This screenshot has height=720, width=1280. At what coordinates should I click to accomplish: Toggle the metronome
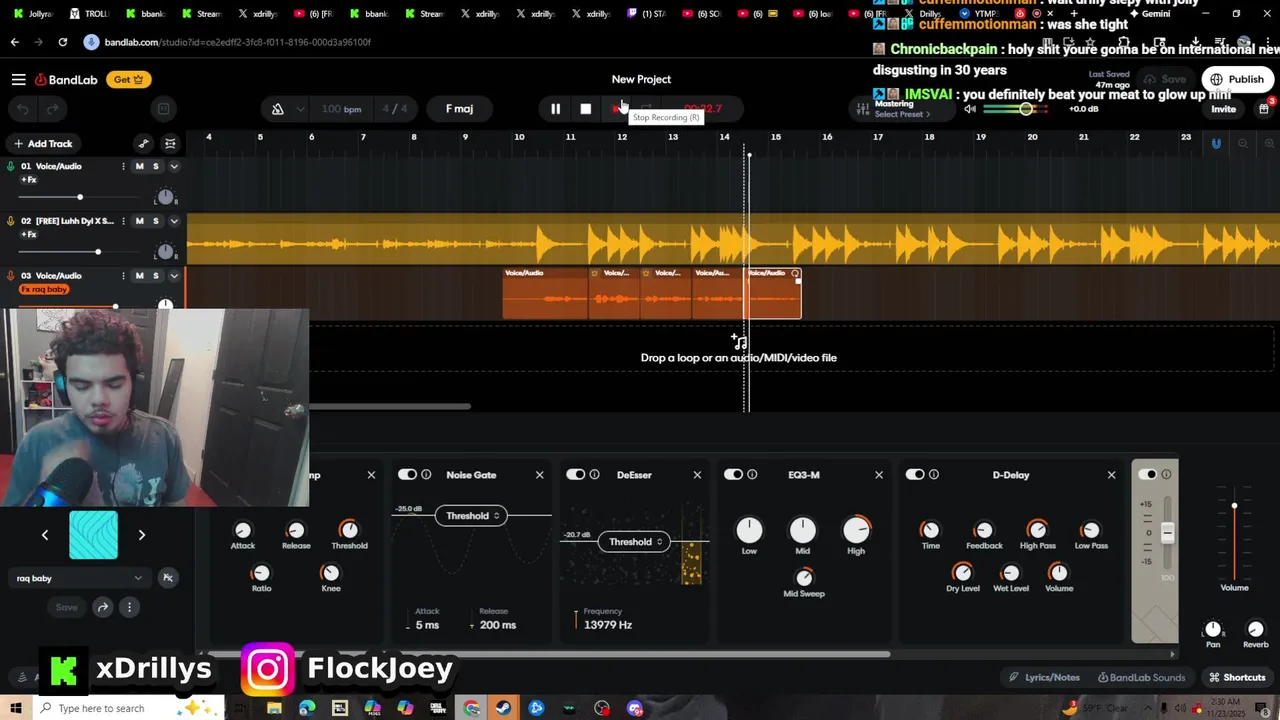[x=278, y=109]
